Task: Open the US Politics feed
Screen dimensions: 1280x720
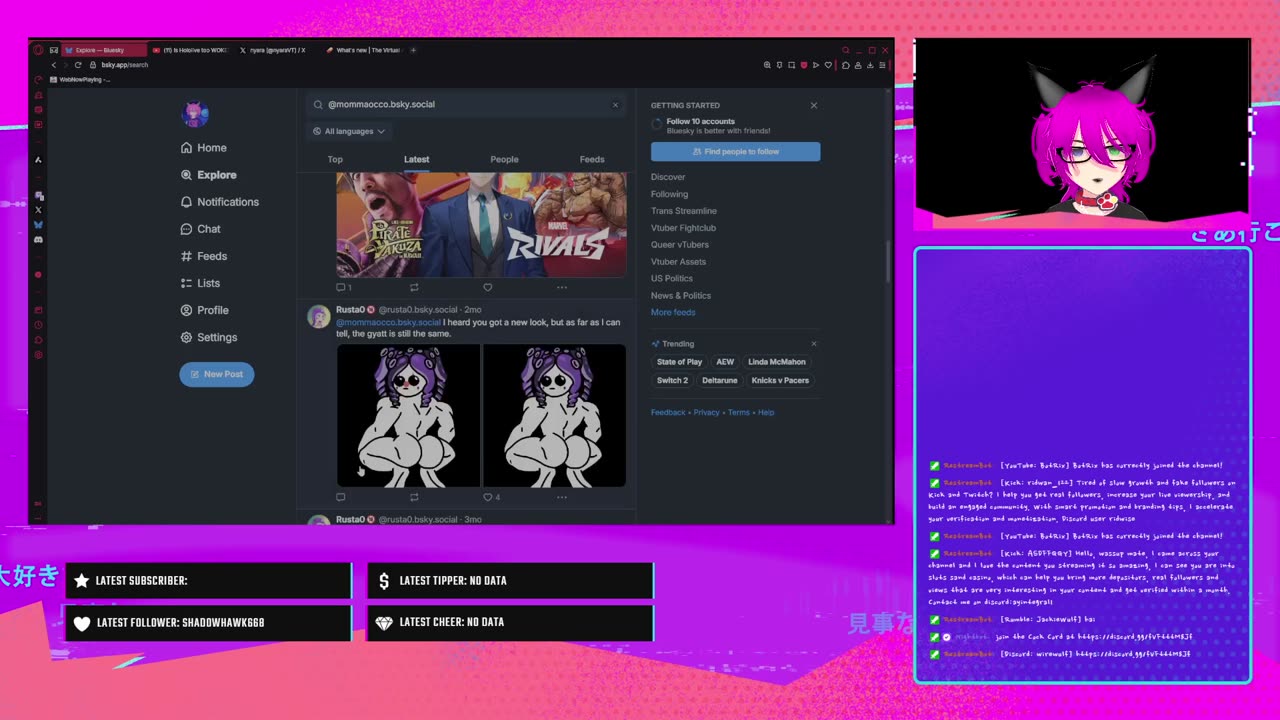Action: 672,279
